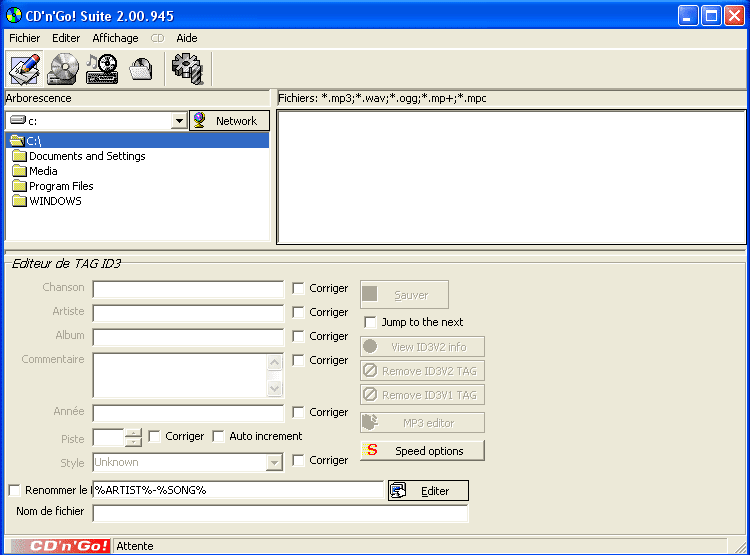Open the Editer menu

[x=66, y=38]
